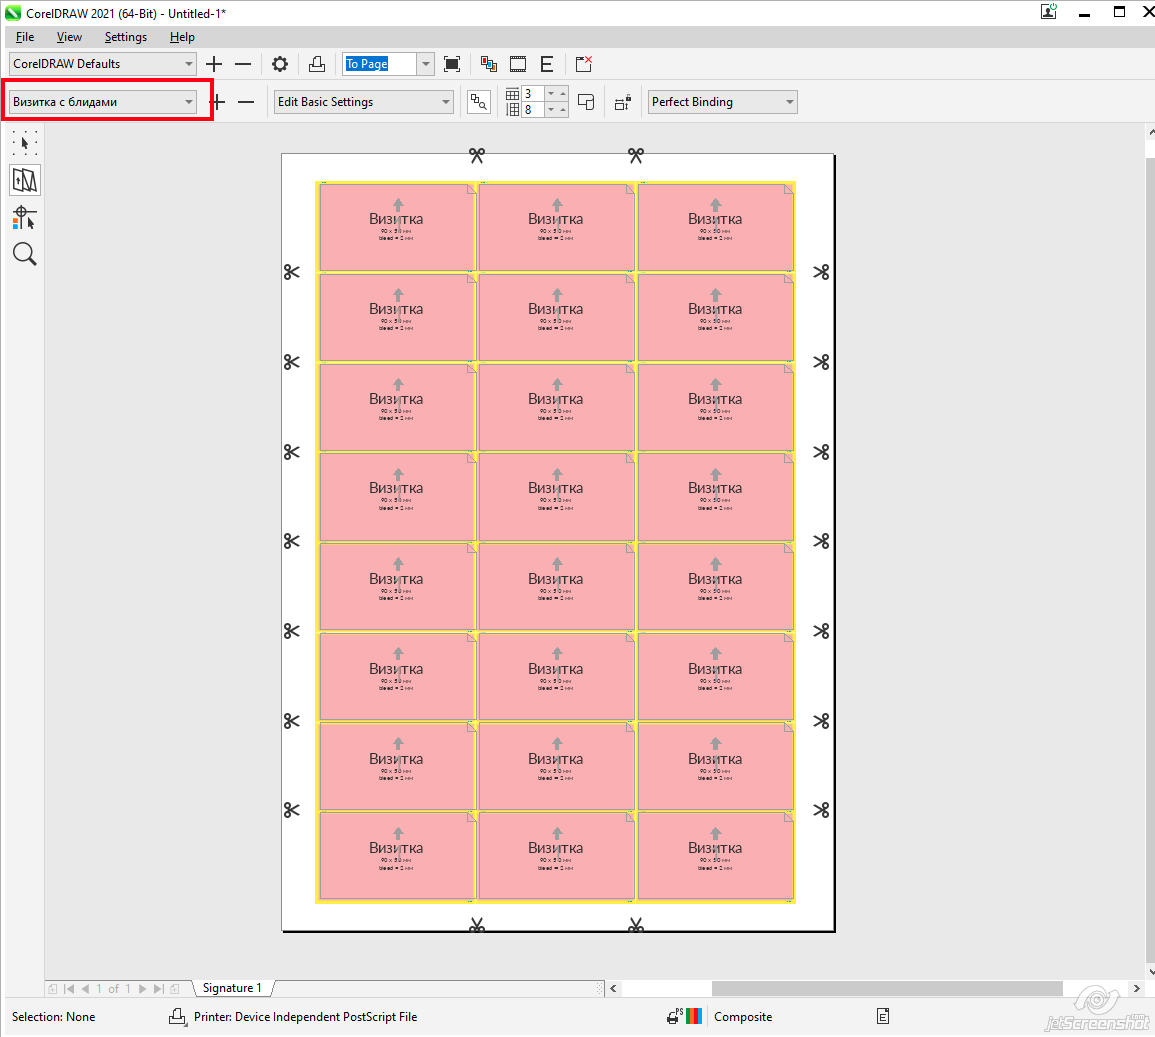Screen dimensions: 1155x1037
Task: Click the Printer: Device Independent PostScript File text
Action: (x=305, y=1016)
